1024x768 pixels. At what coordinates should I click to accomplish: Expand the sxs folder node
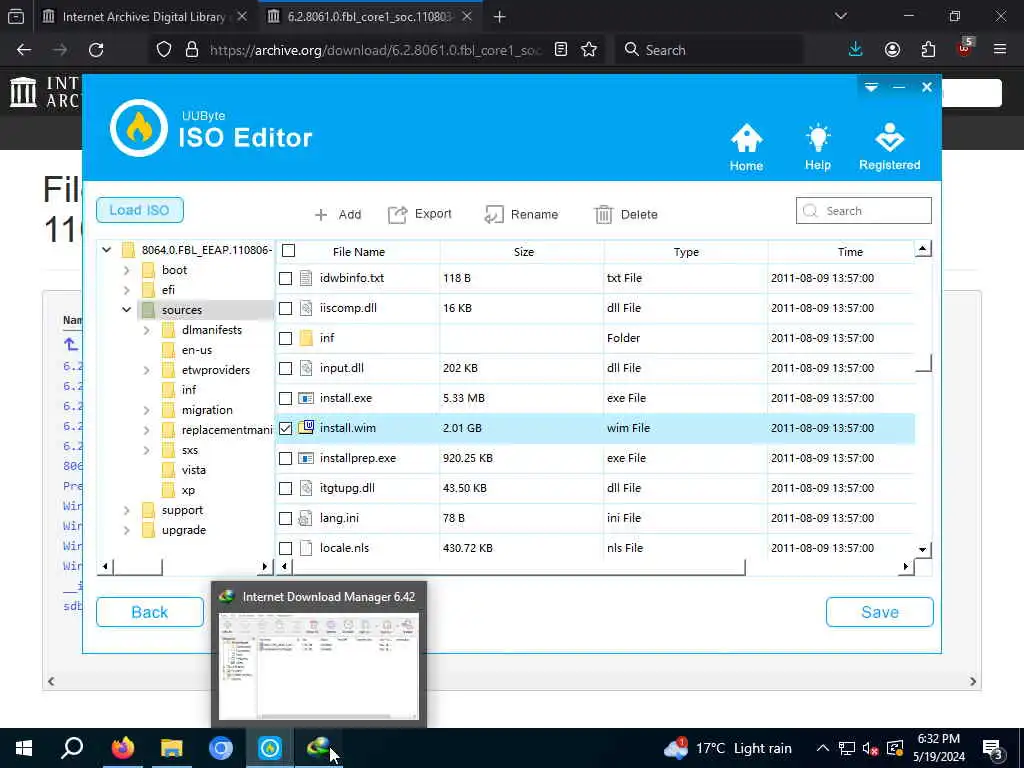[147, 450]
